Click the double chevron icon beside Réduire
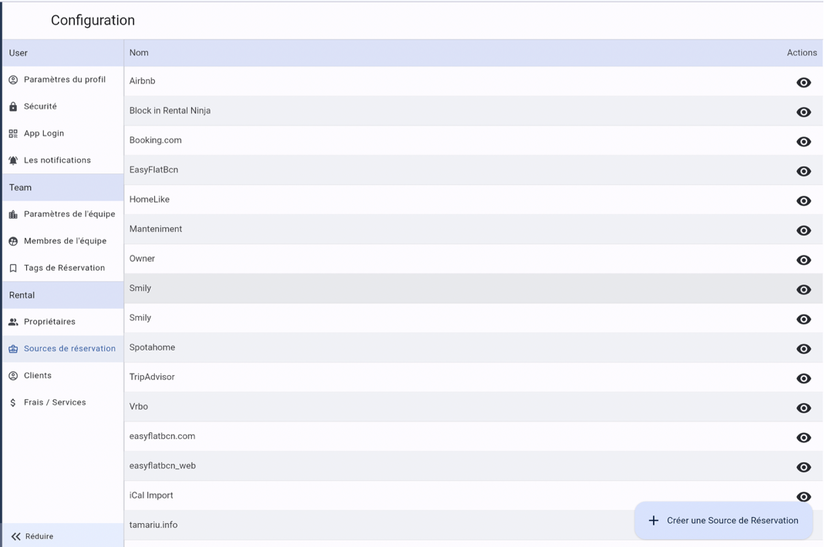 [x=16, y=536]
